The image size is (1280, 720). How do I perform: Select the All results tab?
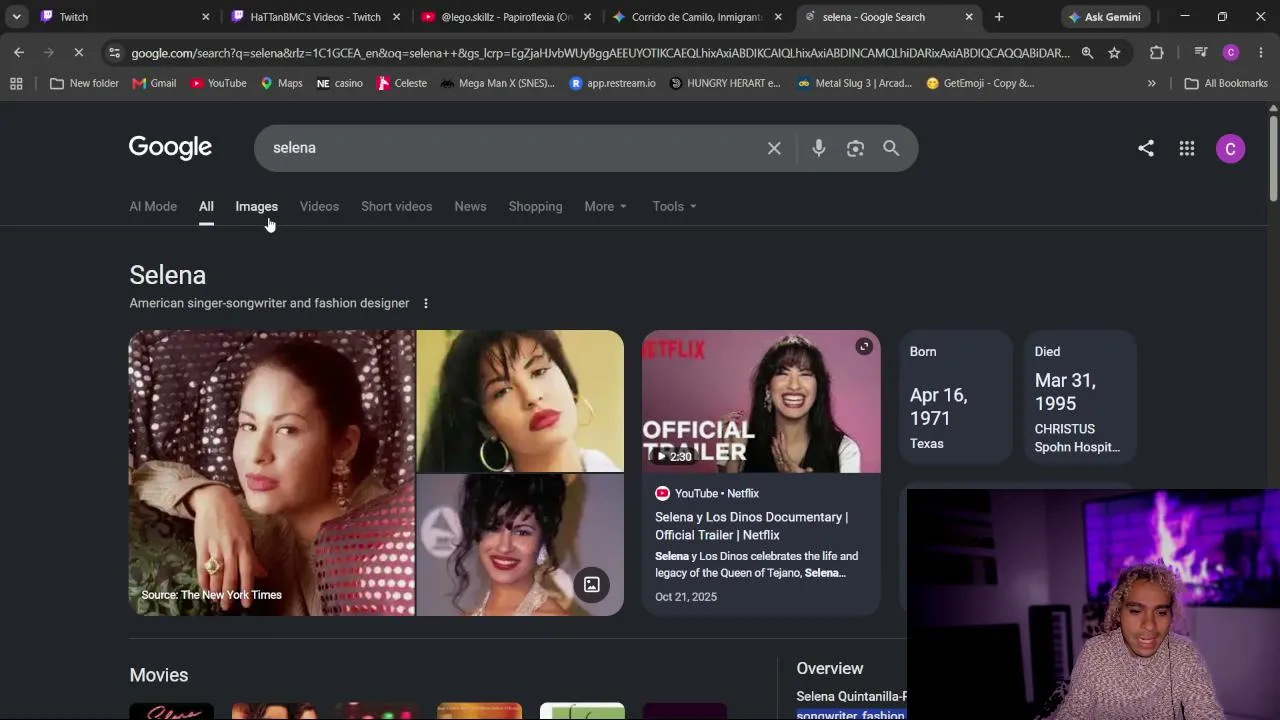[206, 206]
